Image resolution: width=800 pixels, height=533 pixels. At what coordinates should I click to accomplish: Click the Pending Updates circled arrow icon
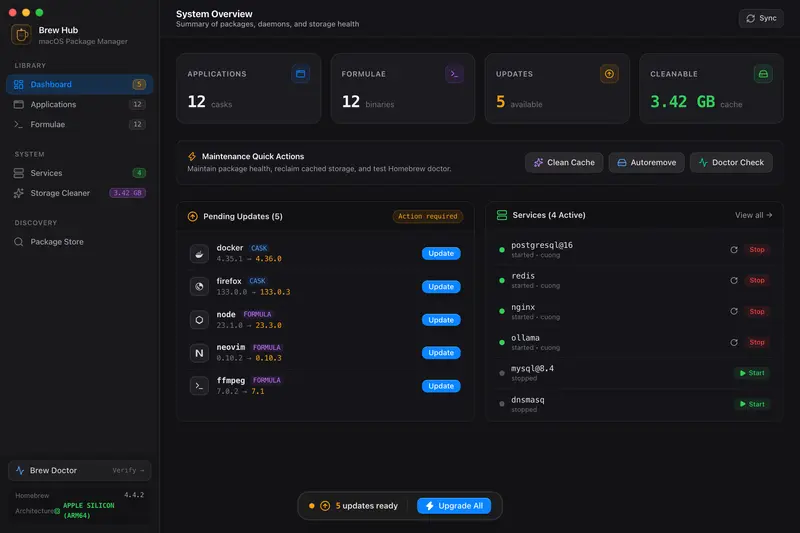coord(193,216)
